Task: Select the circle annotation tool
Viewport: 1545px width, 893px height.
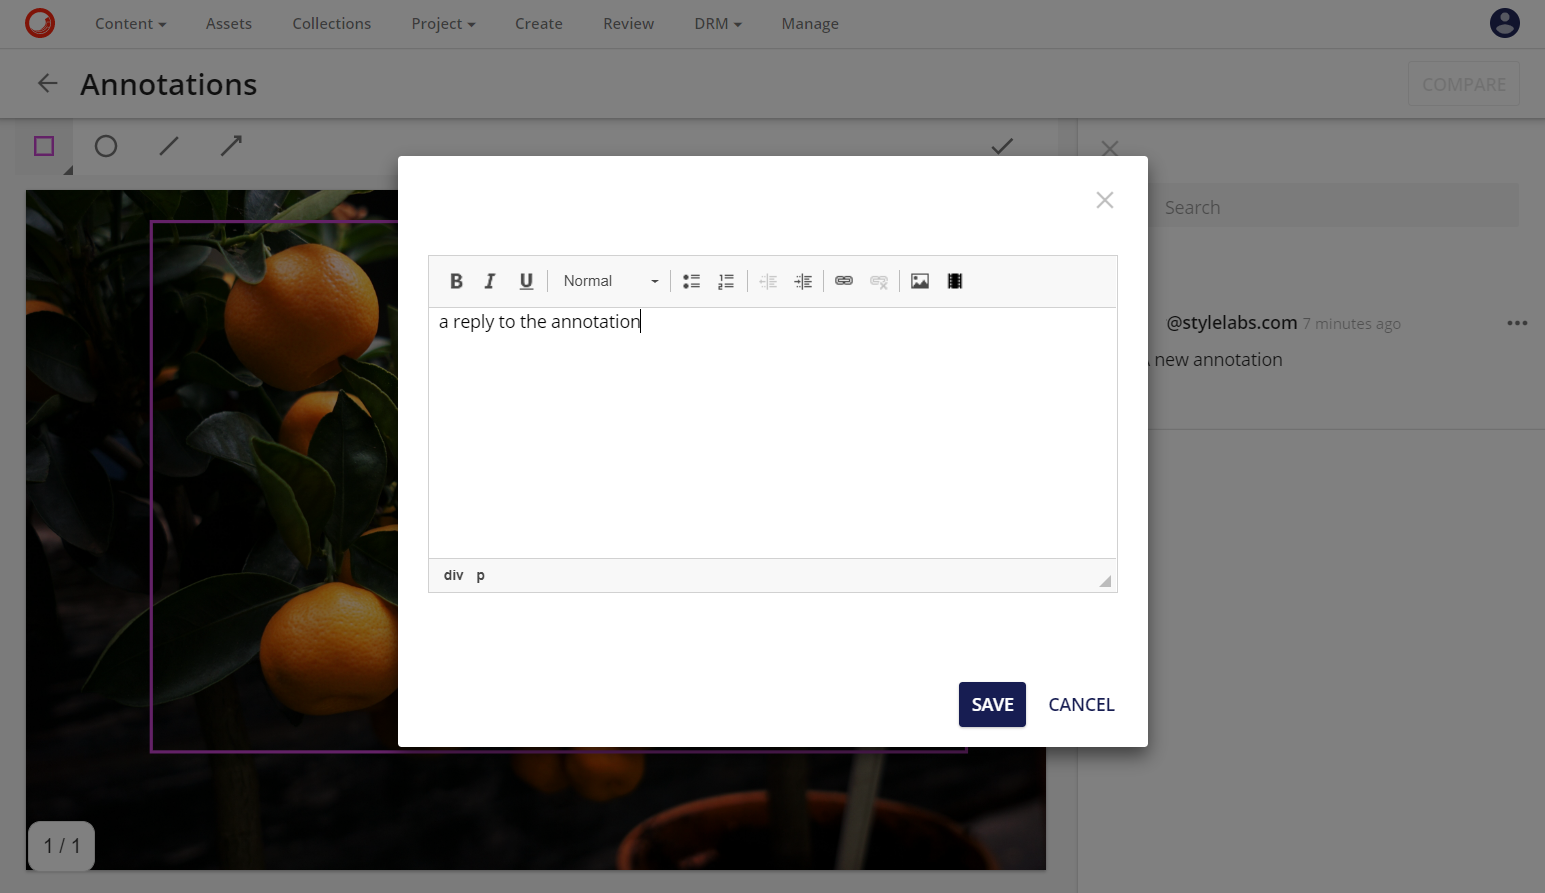Action: [x=105, y=146]
